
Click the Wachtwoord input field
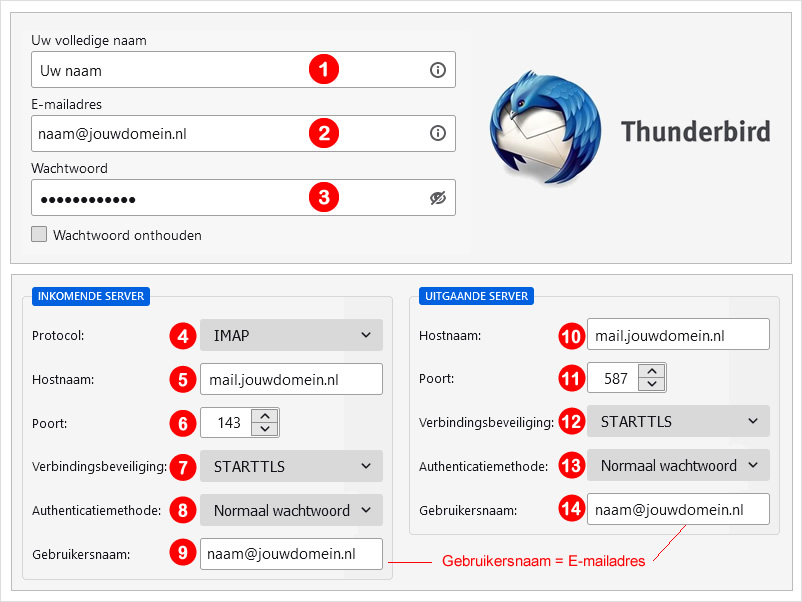click(243, 197)
